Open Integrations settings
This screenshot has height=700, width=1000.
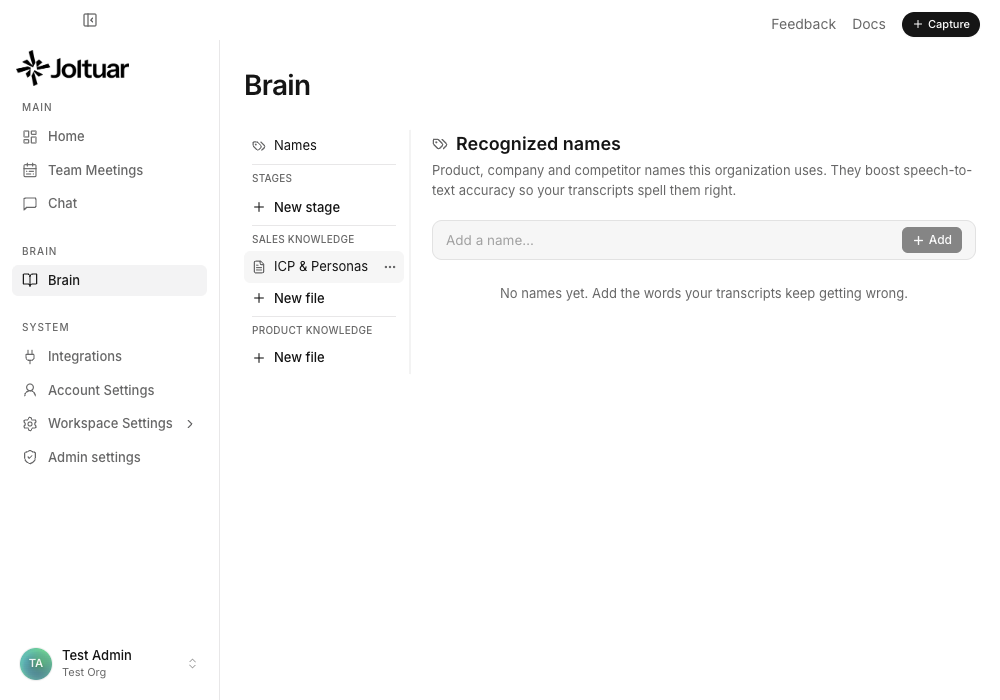click(x=109, y=356)
